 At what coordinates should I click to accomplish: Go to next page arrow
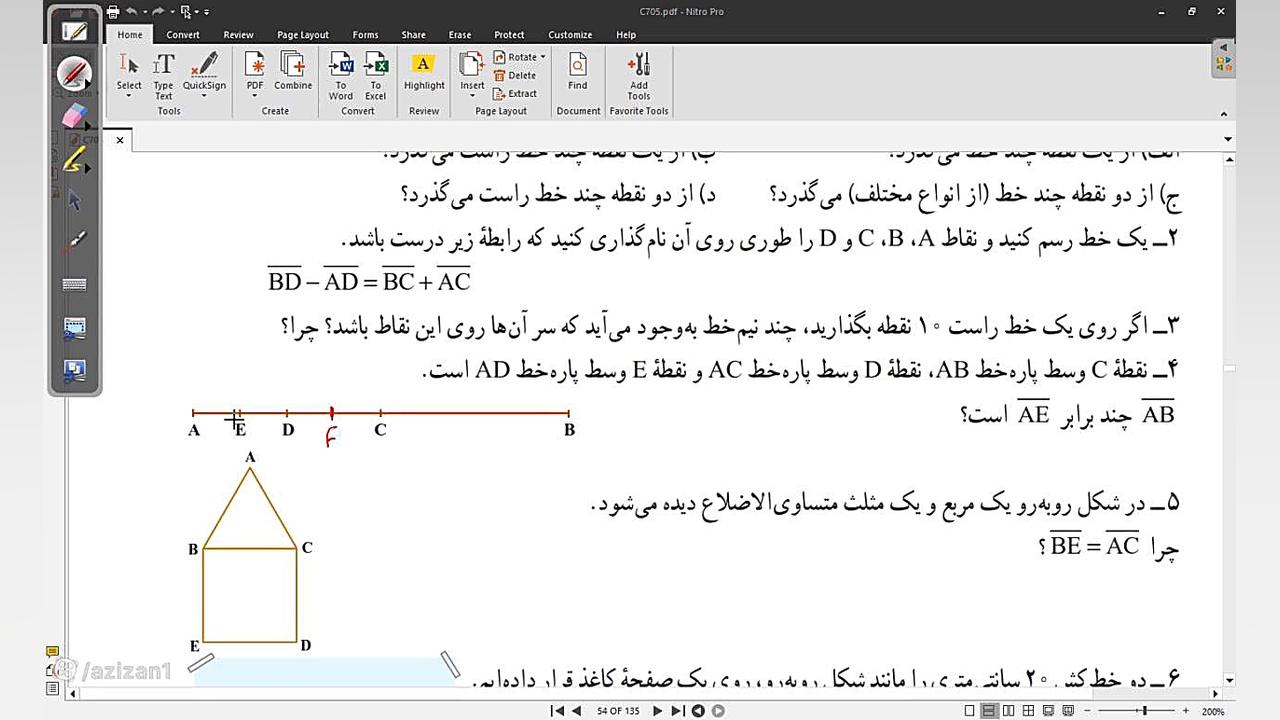657,711
